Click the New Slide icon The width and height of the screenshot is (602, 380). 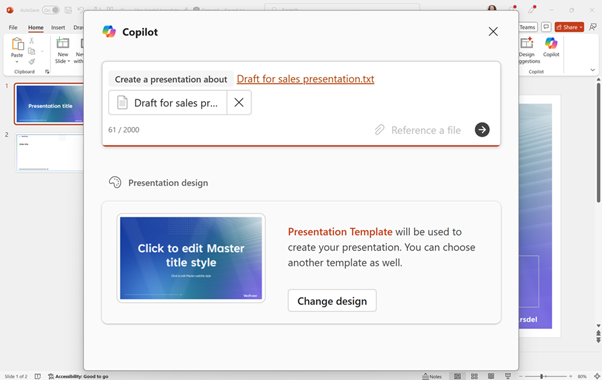point(63,43)
